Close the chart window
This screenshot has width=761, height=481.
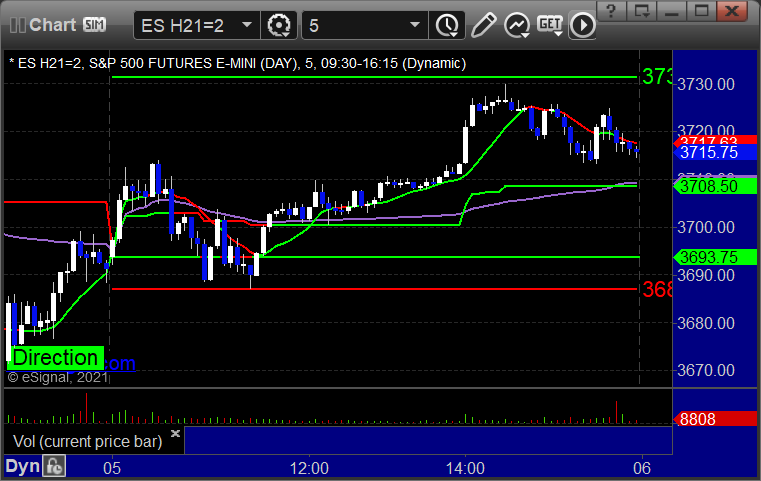tap(732, 10)
